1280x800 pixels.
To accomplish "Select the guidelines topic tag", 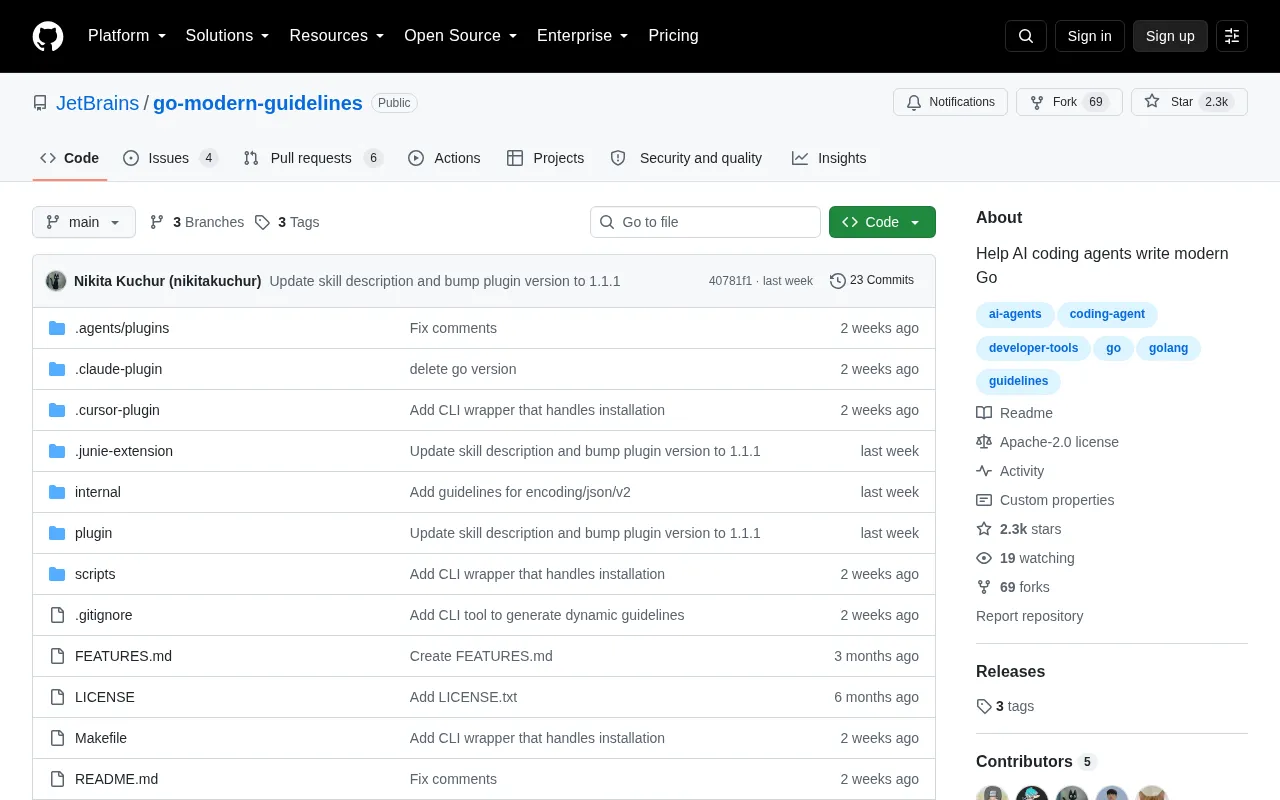I will point(1018,381).
